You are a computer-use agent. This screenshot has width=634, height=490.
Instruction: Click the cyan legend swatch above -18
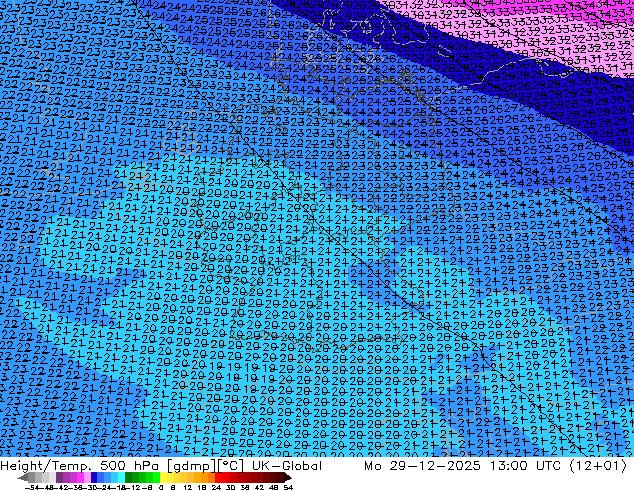pos(121,478)
